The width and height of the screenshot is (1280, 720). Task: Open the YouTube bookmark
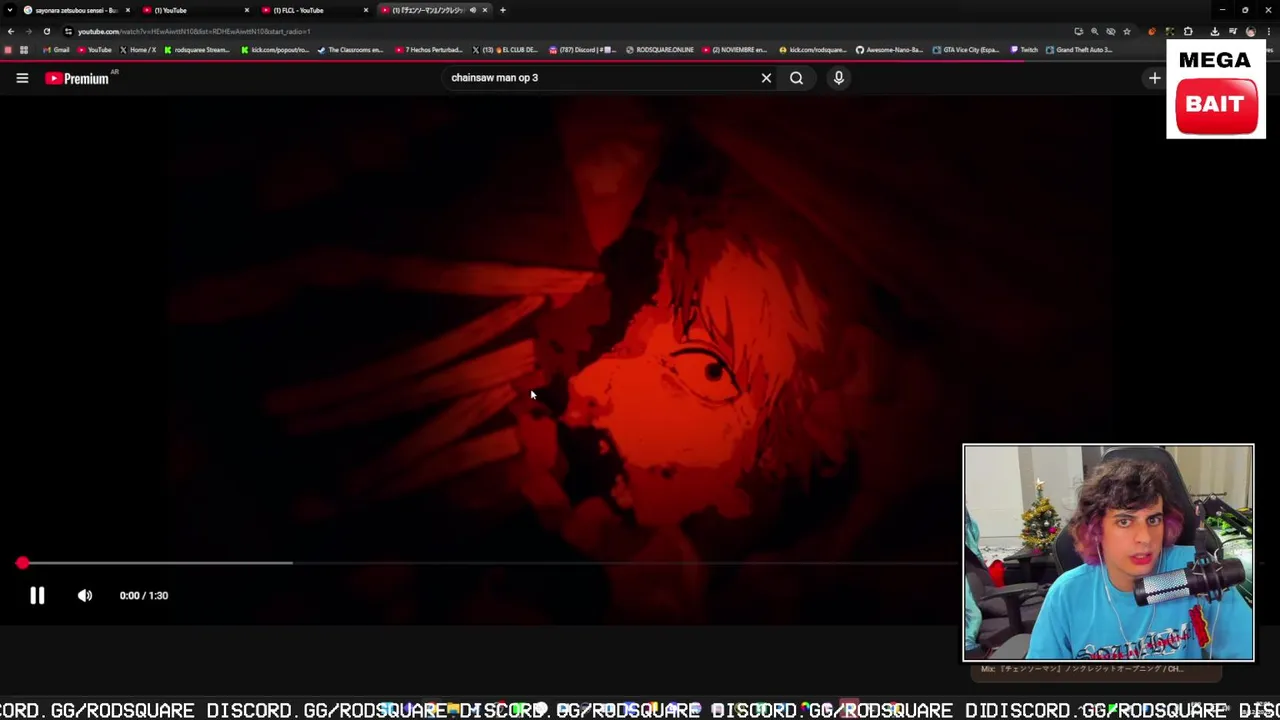tap(94, 50)
